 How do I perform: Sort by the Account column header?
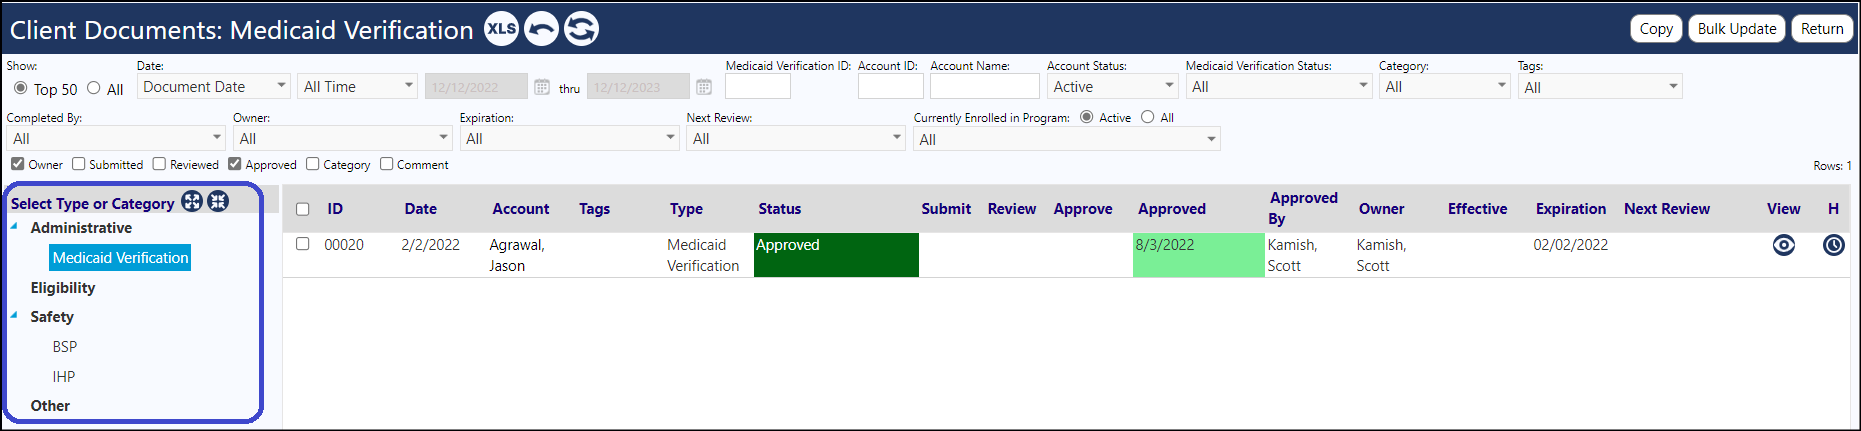coord(520,209)
